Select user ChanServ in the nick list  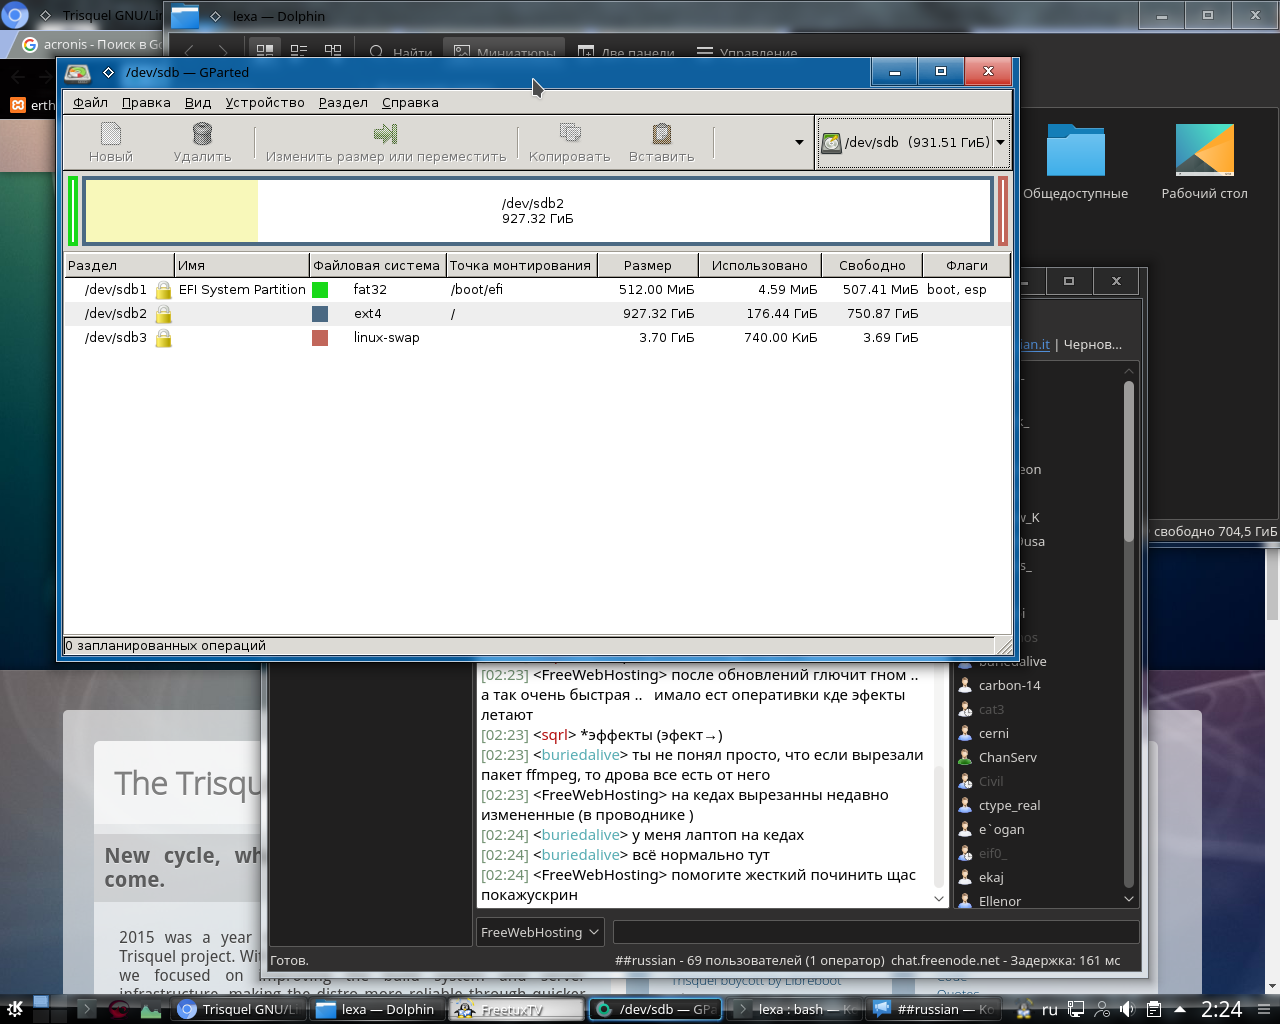[1007, 757]
